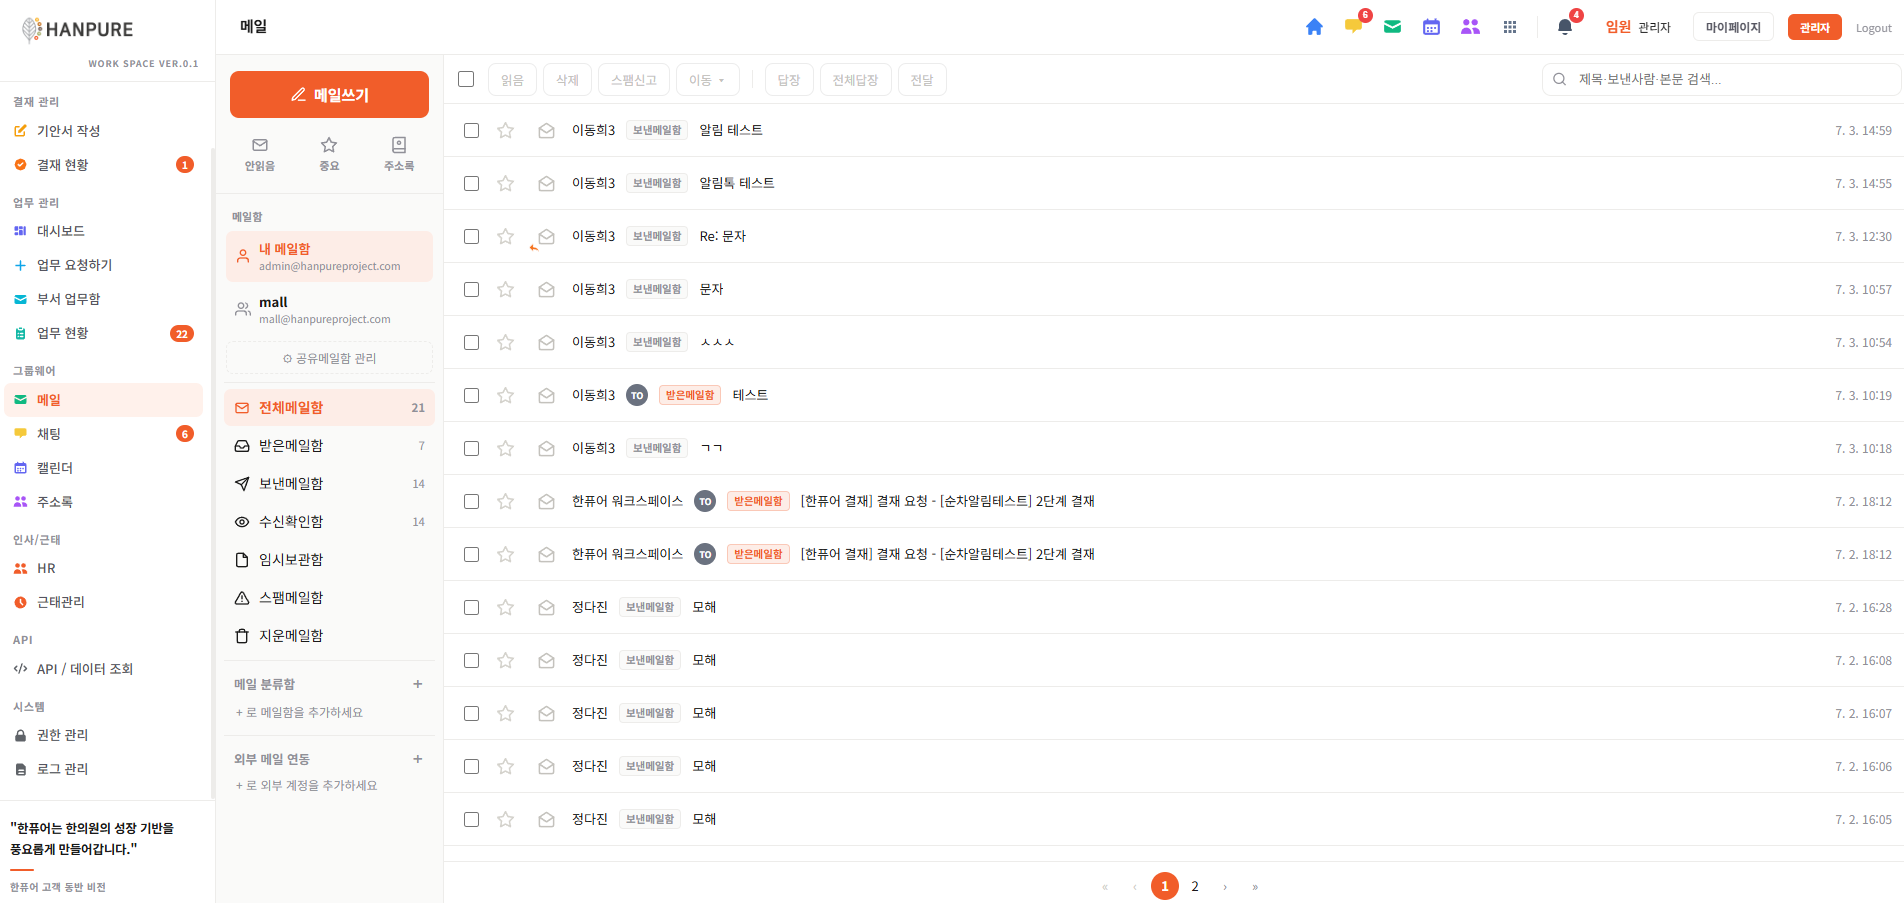The image size is (1904, 903).
Task: Open 보낸메일함 folder
Action: click(x=329, y=484)
